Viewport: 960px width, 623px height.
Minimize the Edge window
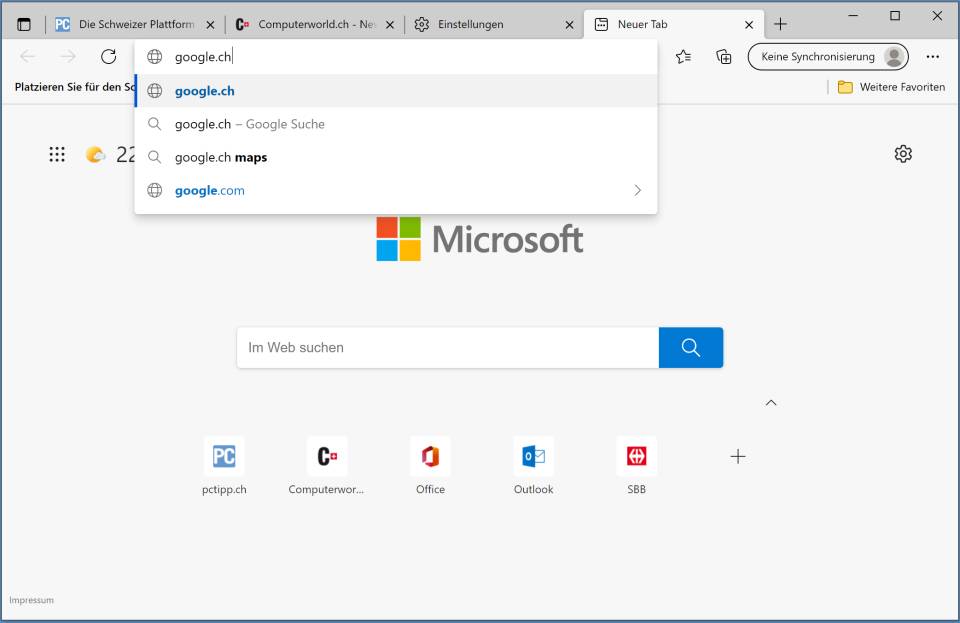click(x=853, y=16)
